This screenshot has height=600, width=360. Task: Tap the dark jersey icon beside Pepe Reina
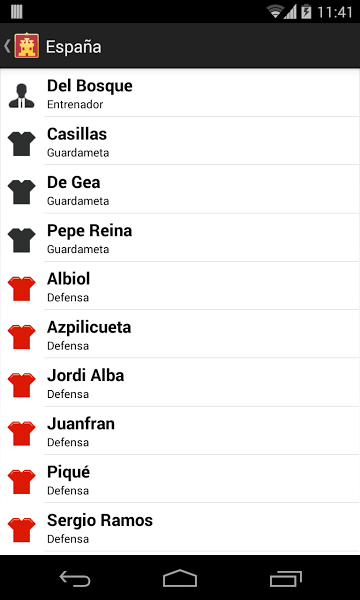(x=22, y=240)
